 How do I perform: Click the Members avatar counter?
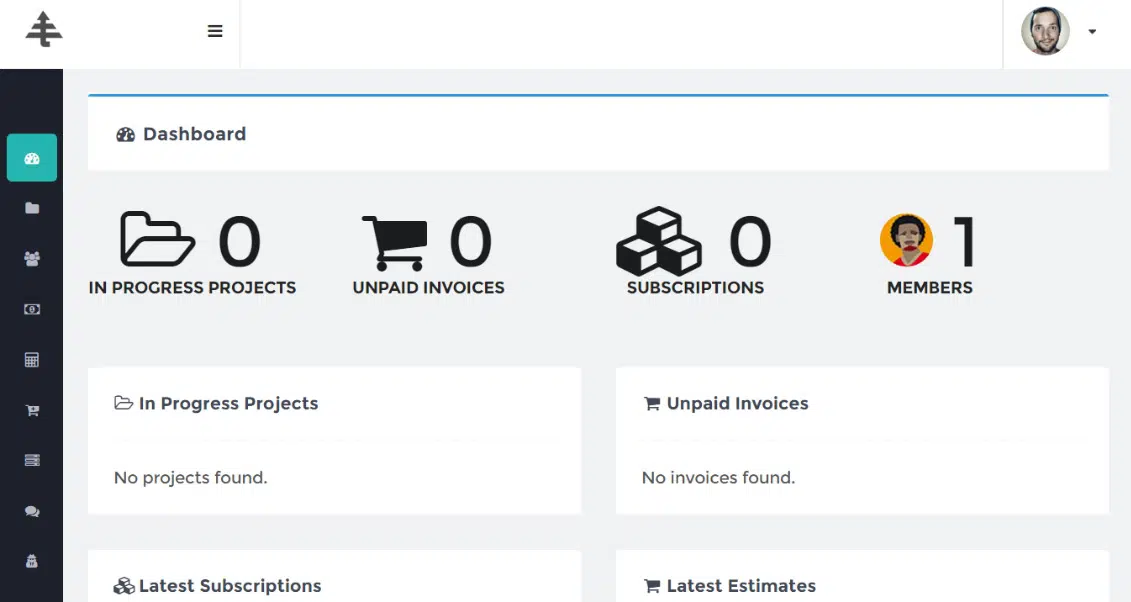929,254
